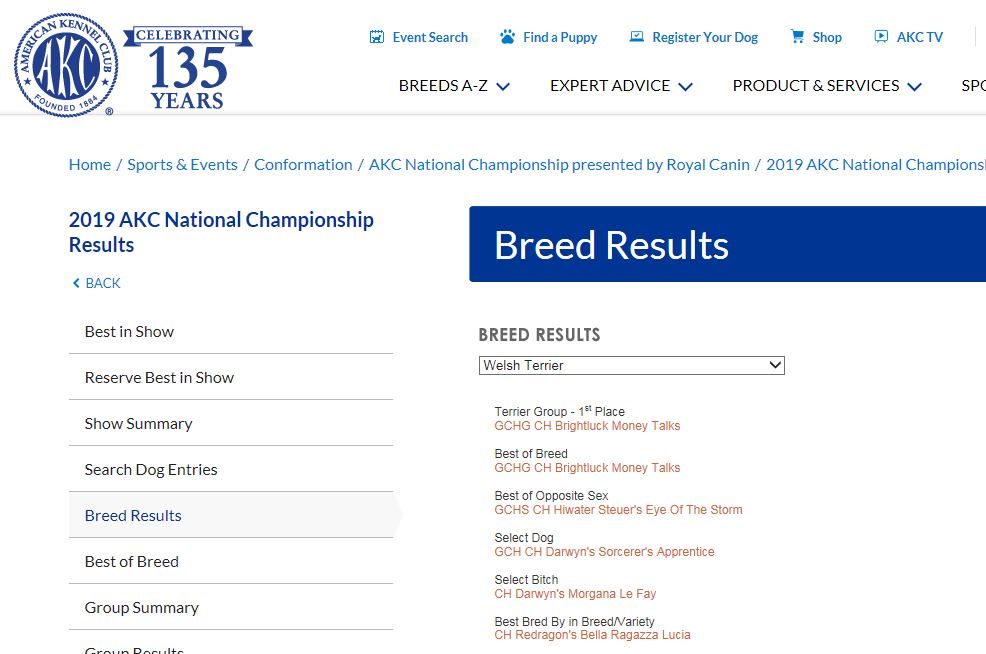The width and height of the screenshot is (986, 654).
Task: Click the AKC TV play icon
Action: (882, 36)
